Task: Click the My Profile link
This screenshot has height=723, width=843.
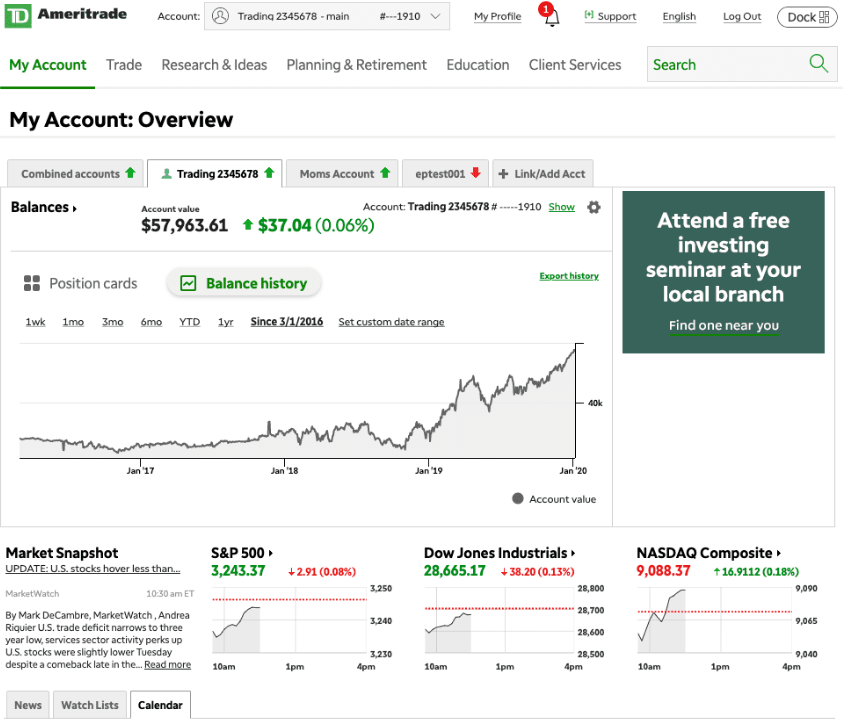Action: click(x=497, y=17)
